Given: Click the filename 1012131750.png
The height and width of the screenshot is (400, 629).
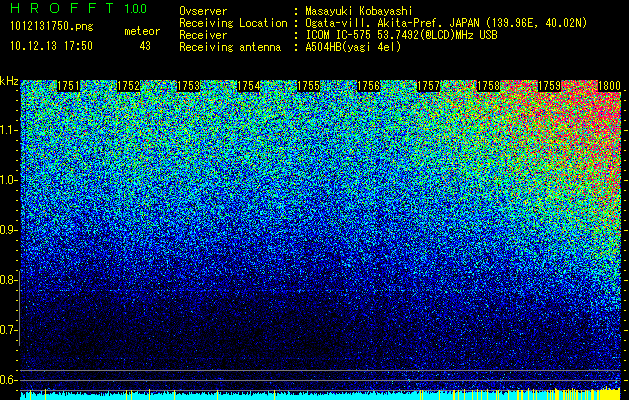Looking at the screenshot, I should point(52,27).
